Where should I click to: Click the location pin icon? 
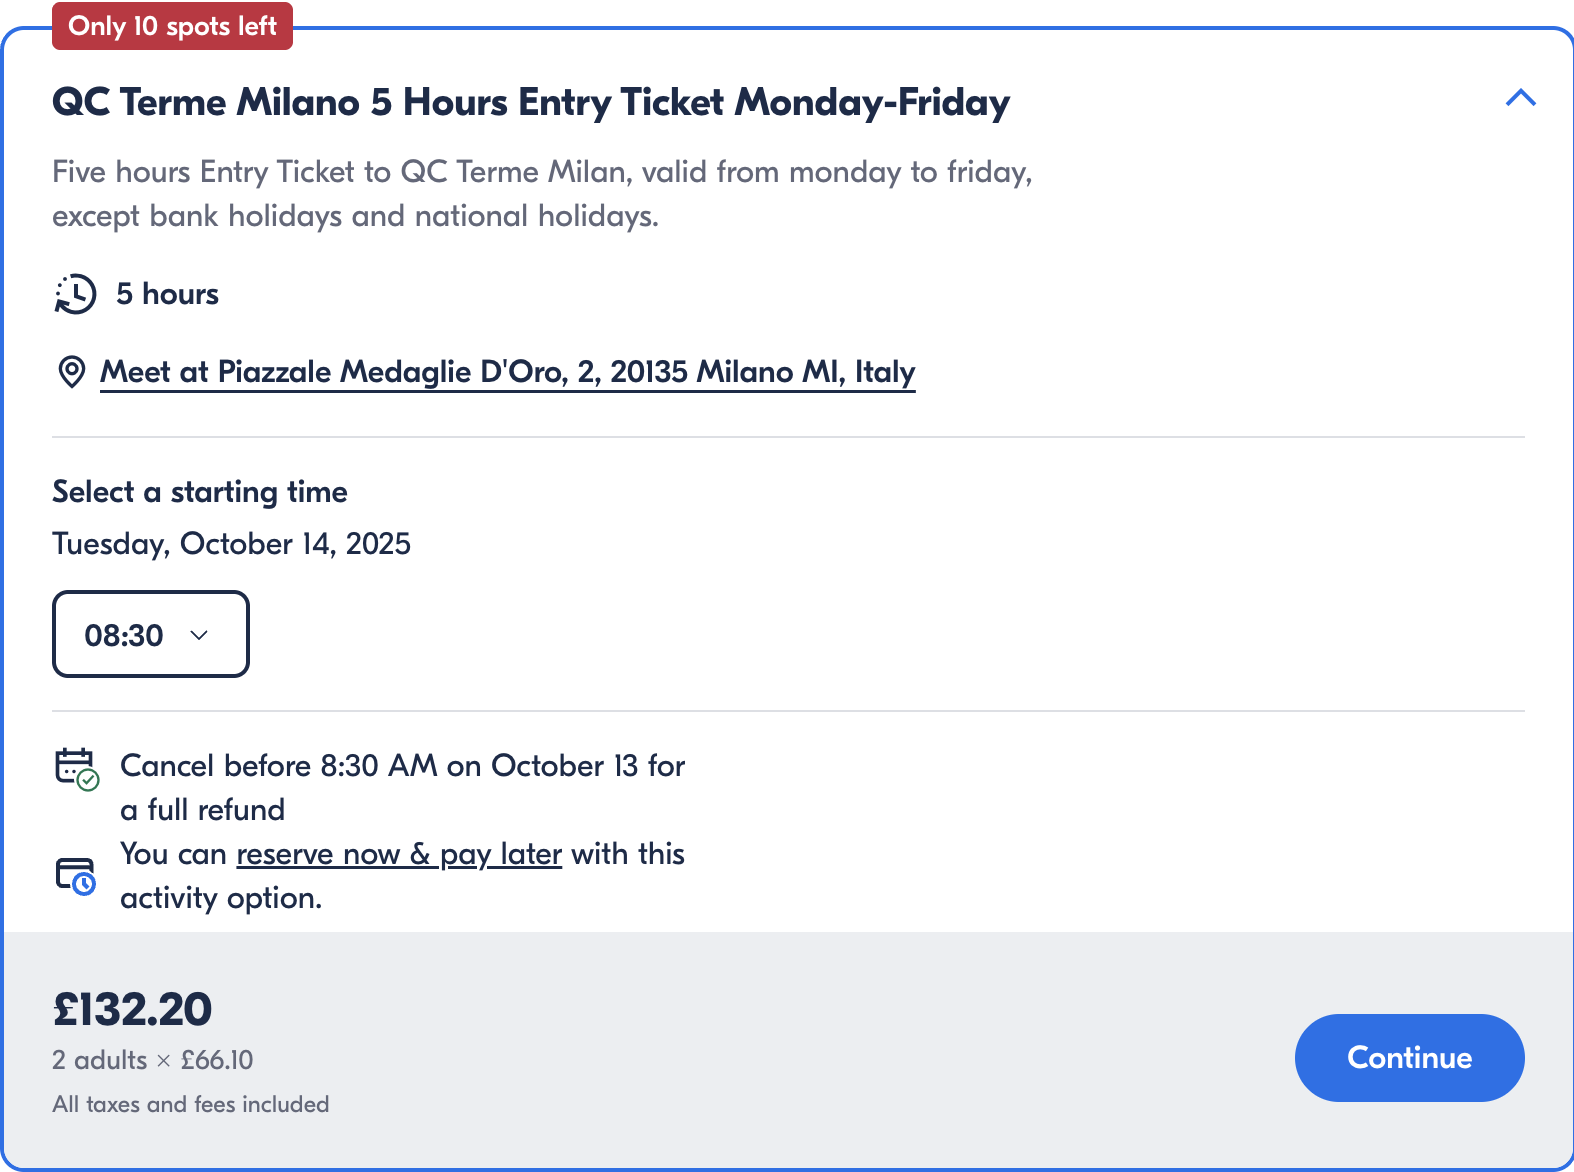71,372
